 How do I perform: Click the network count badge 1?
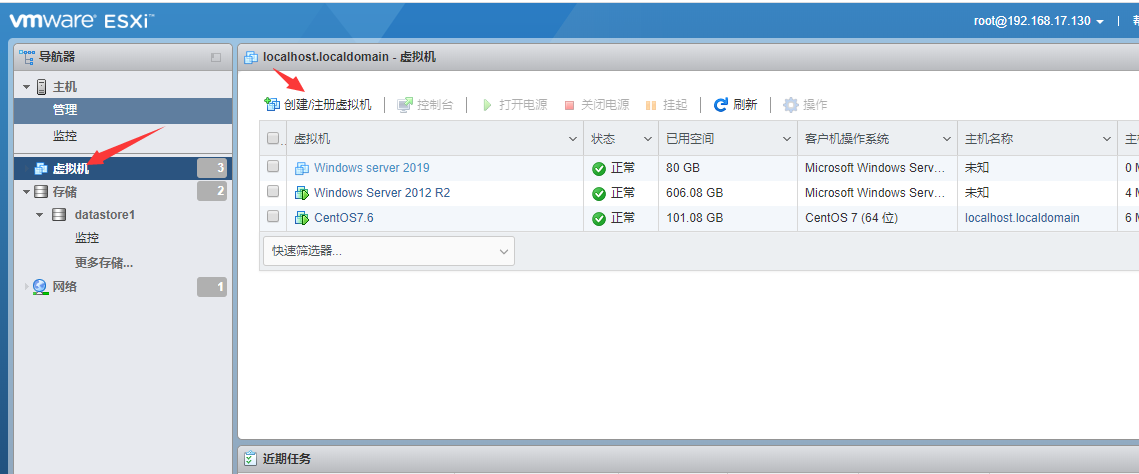coord(212,287)
